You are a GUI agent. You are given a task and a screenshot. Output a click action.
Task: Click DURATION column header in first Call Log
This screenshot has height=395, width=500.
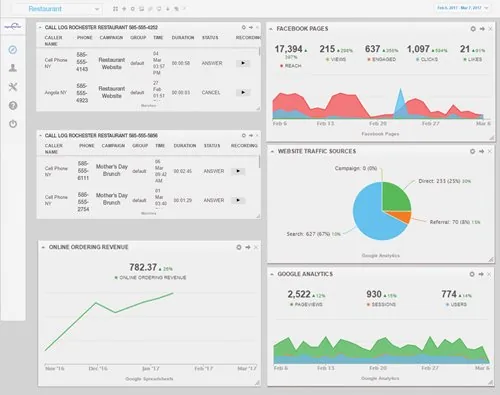183,38
